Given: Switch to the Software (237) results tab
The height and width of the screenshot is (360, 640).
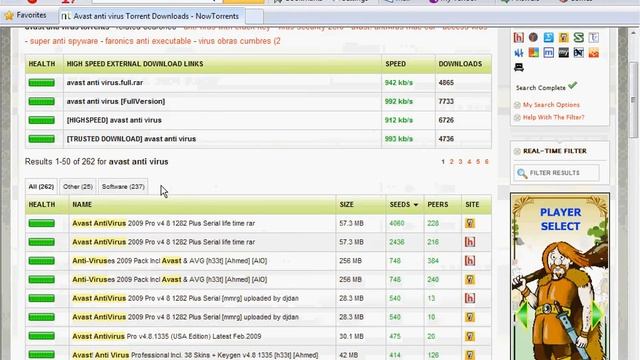Looking at the screenshot, I should click(x=123, y=187).
